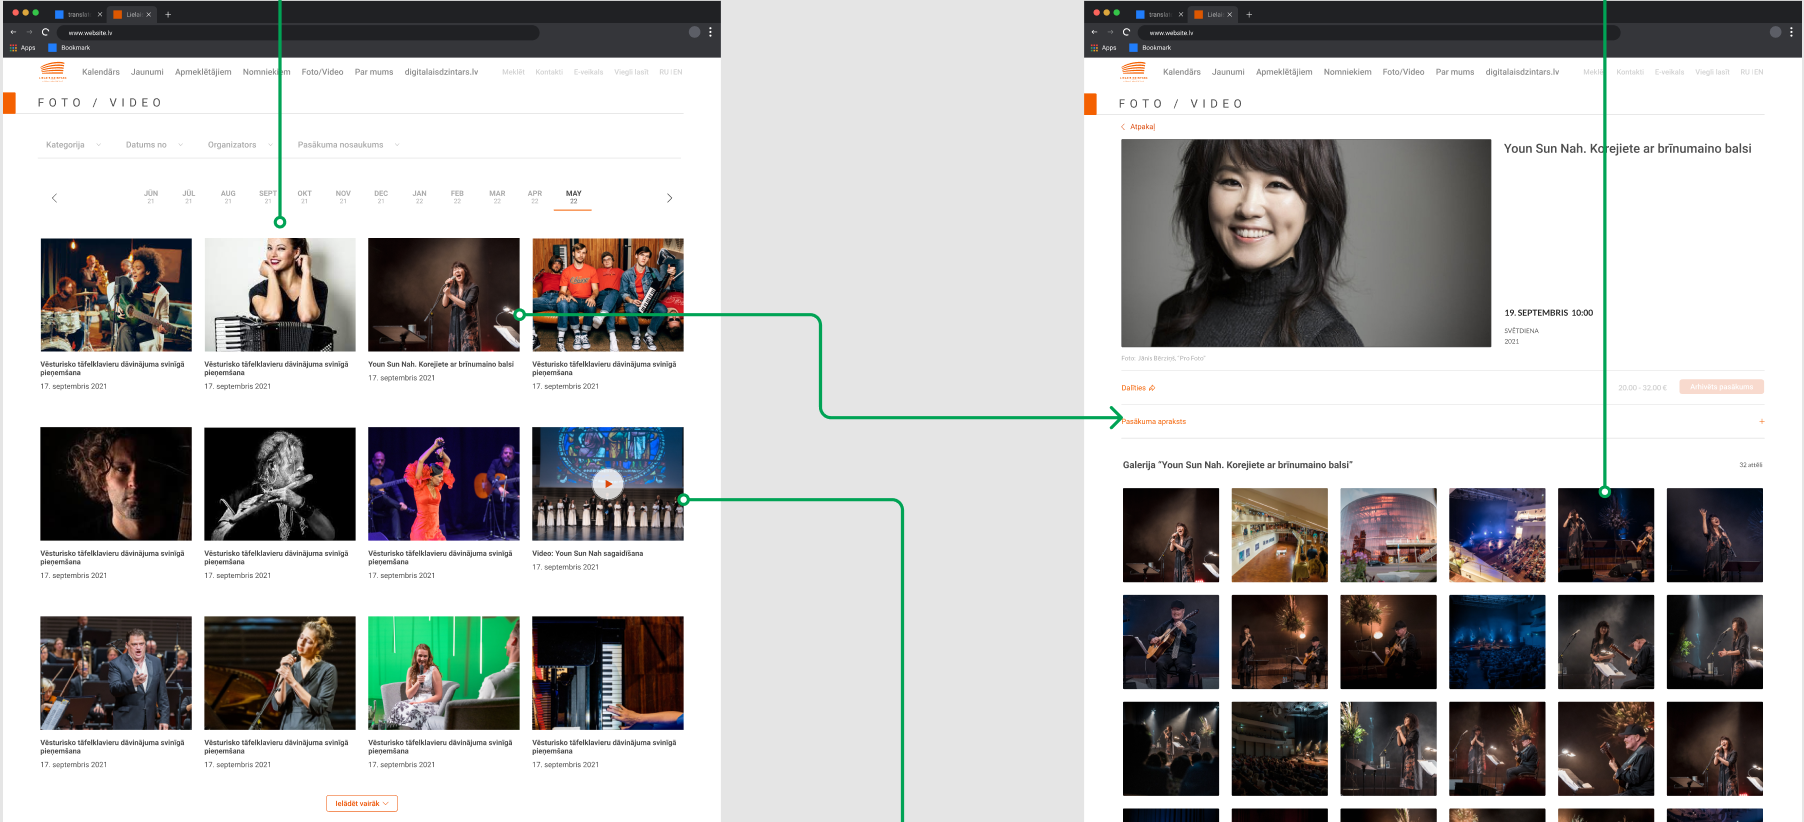
Task: Open a new tab in right browser window
Action: (1249, 14)
